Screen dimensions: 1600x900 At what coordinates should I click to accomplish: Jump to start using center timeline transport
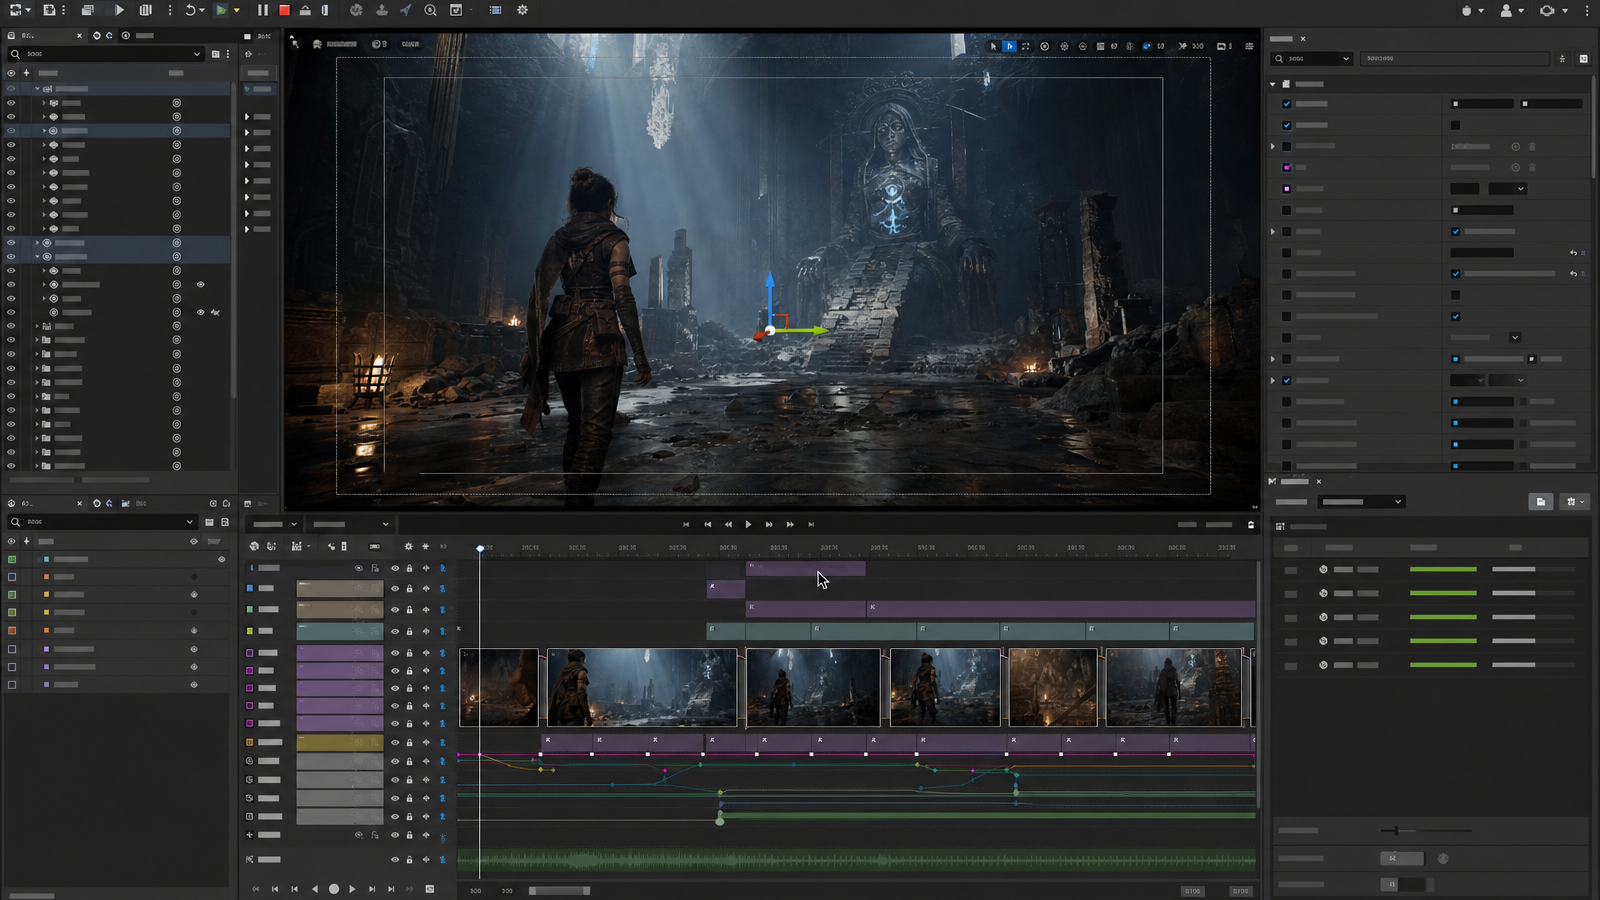(686, 524)
